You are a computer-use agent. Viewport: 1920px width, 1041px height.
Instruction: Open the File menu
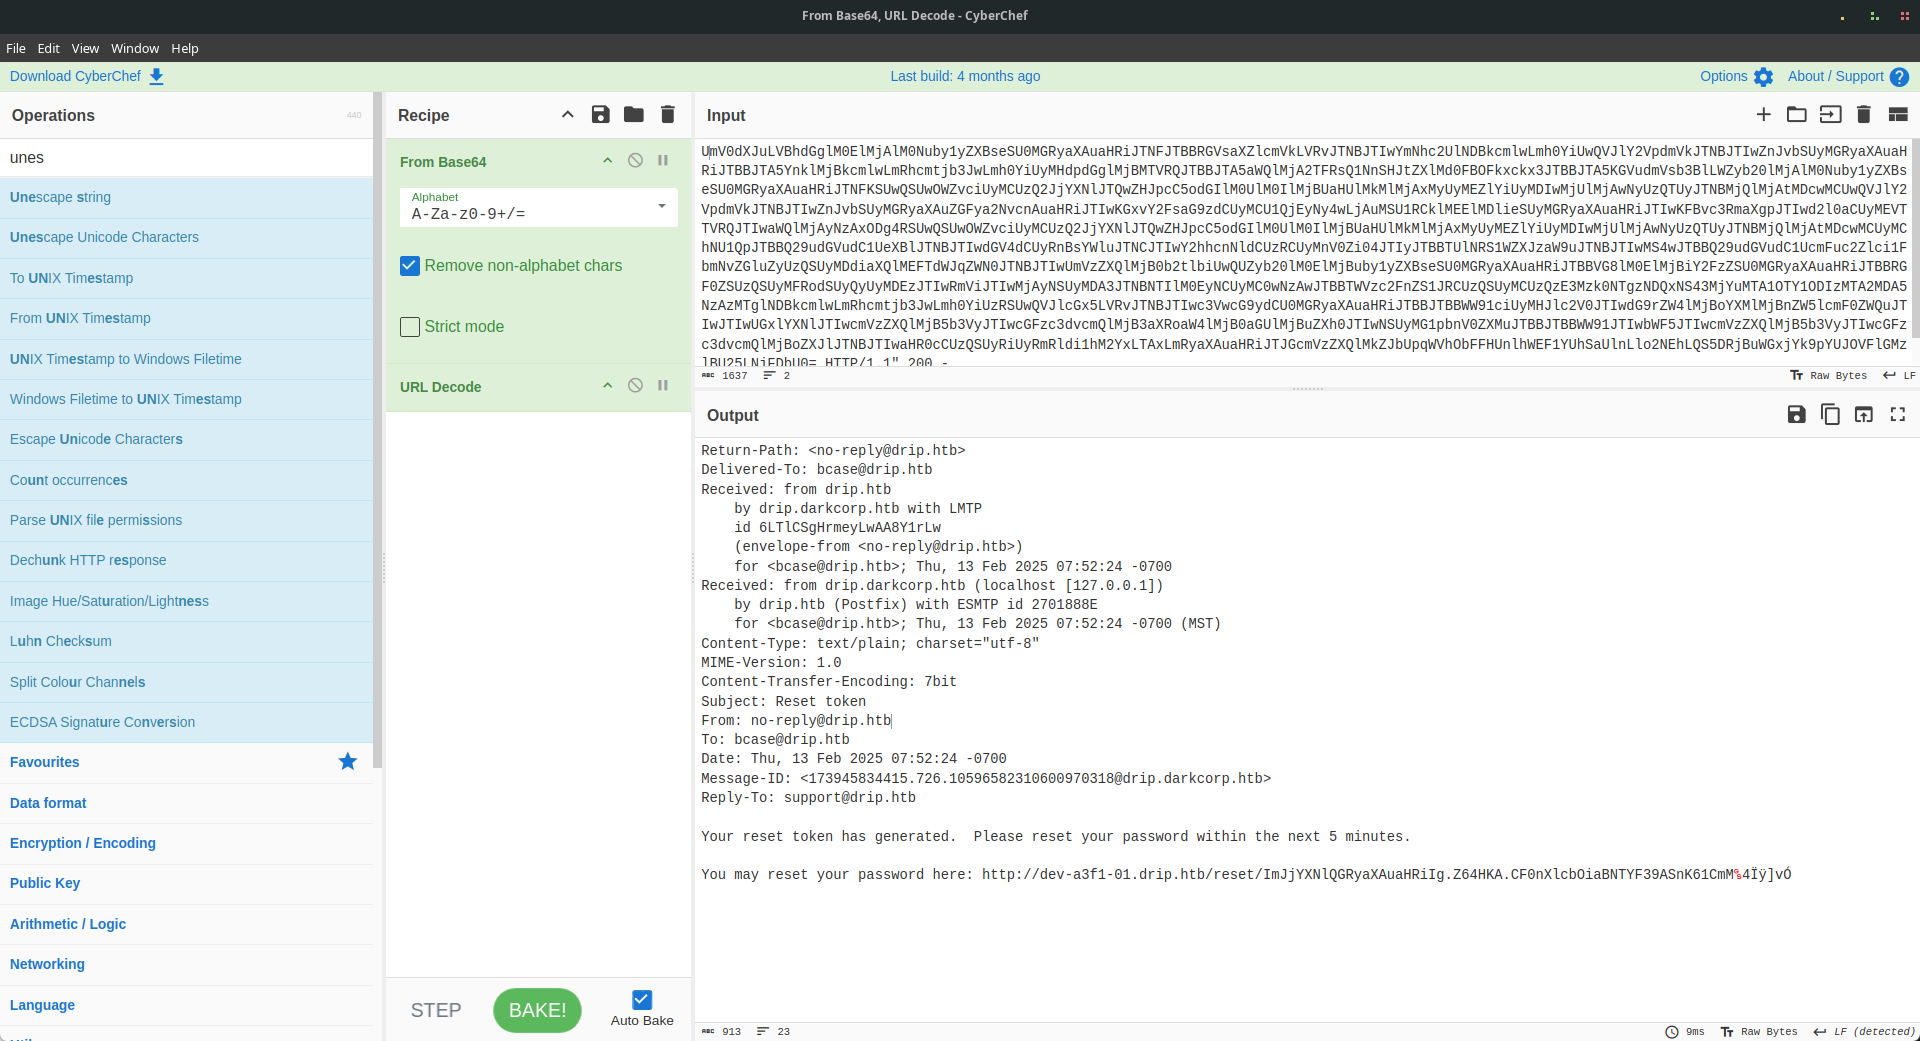point(16,48)
